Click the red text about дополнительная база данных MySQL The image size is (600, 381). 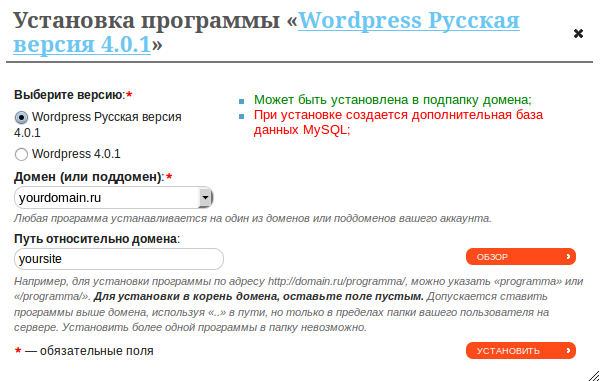[x=398, y=122]
